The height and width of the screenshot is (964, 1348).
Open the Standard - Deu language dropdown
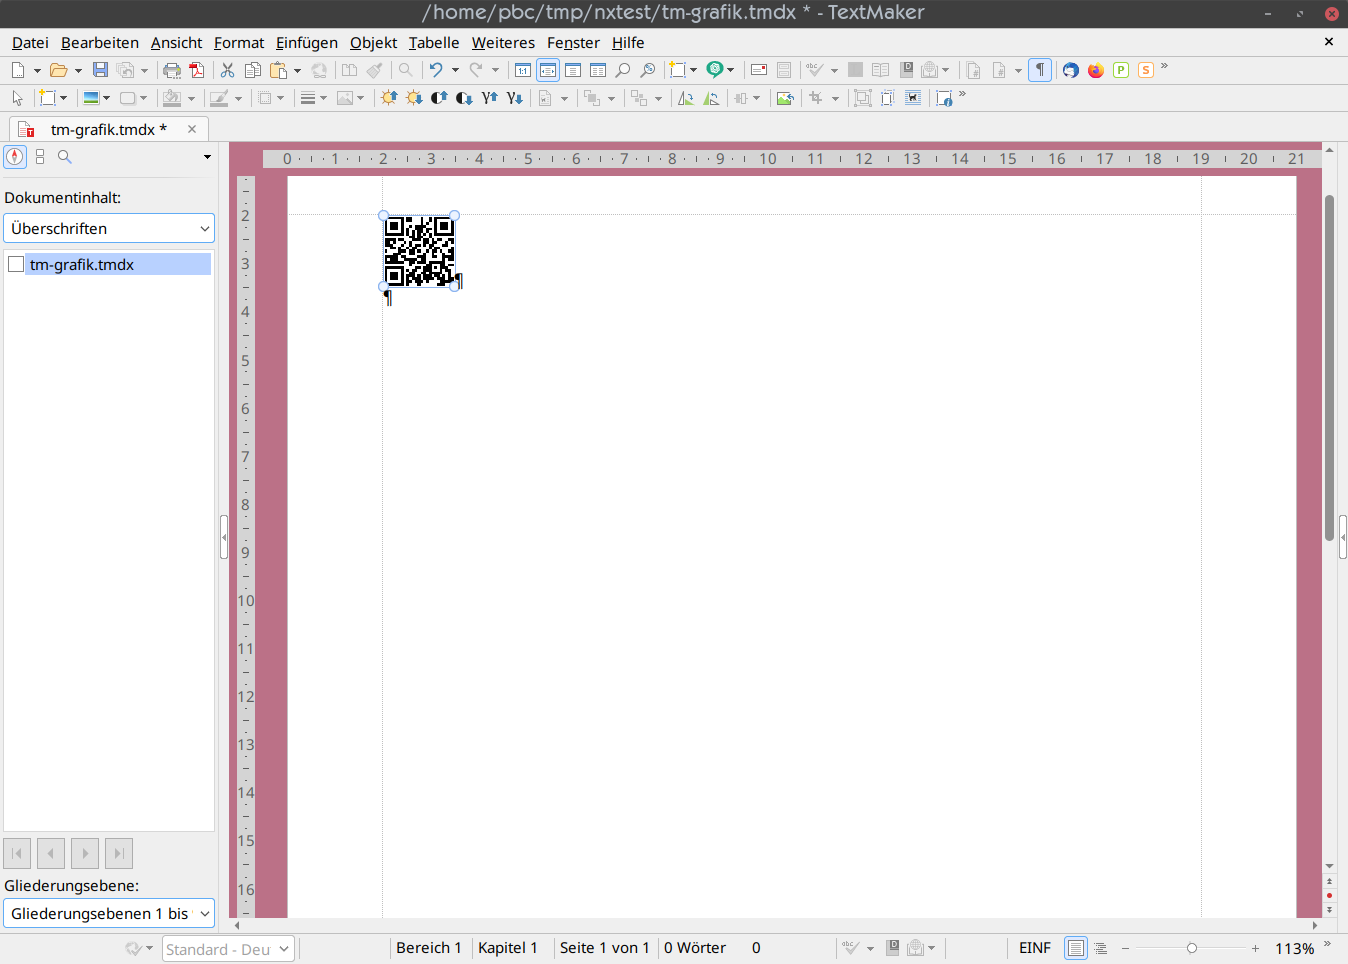228,949
